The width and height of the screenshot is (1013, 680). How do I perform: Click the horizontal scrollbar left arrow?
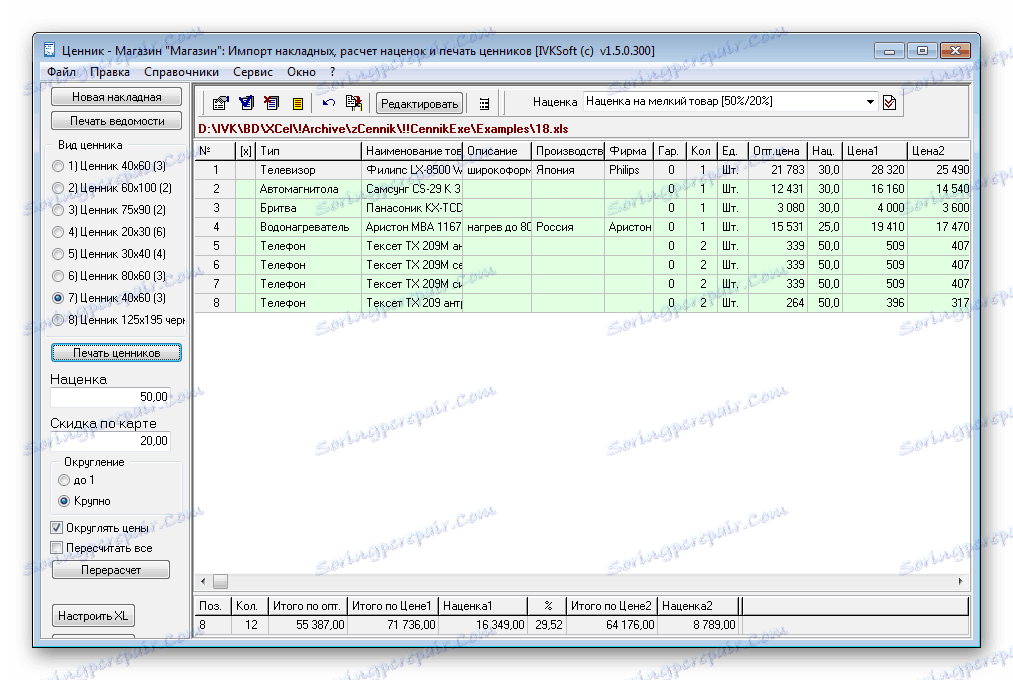203,581
